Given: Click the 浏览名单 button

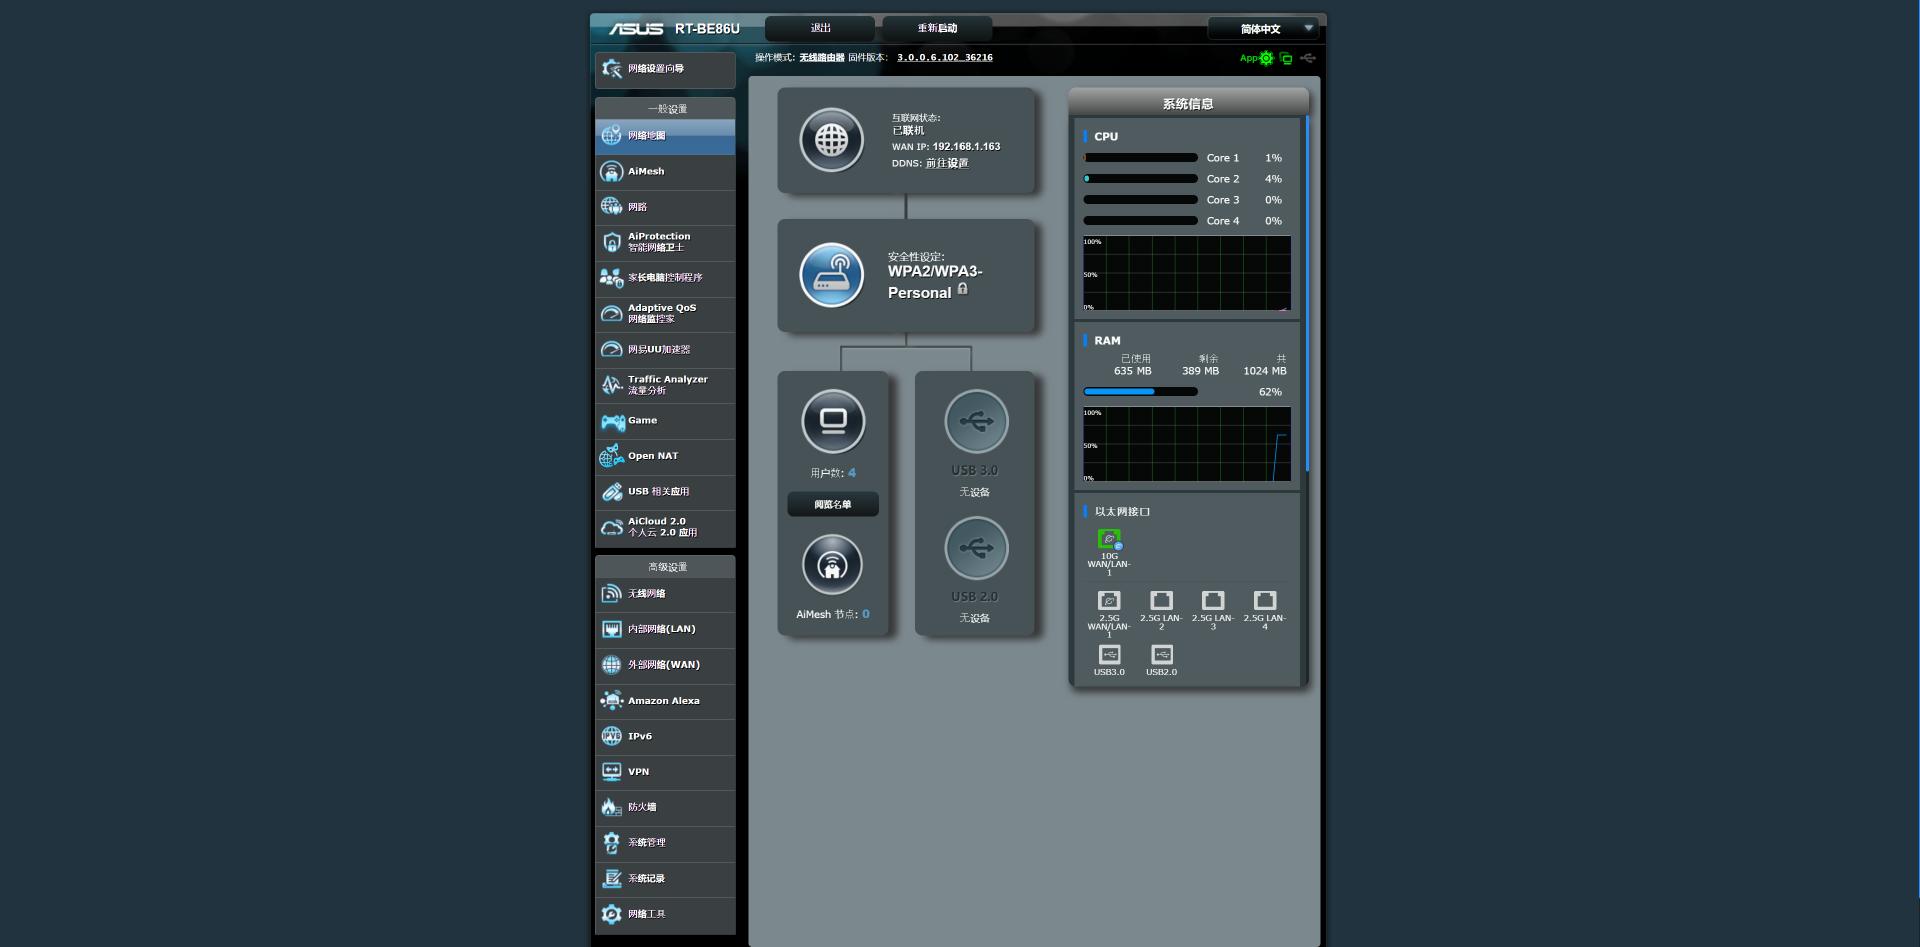Looking at the screenshot, I should [833, 505].
